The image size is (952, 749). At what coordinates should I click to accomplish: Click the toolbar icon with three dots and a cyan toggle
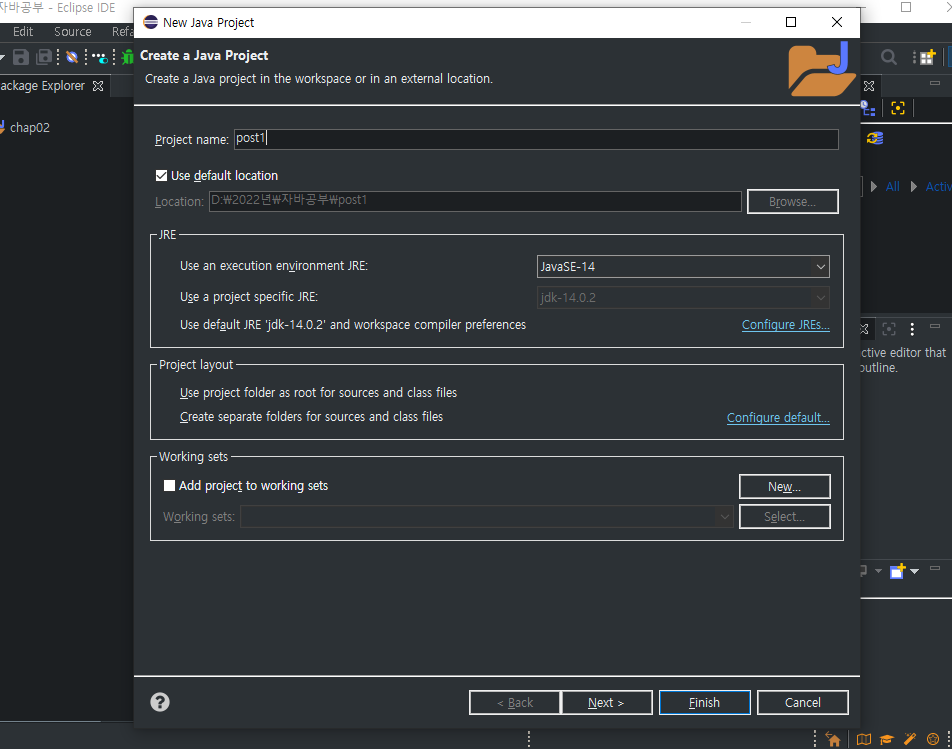pos(100,58)
